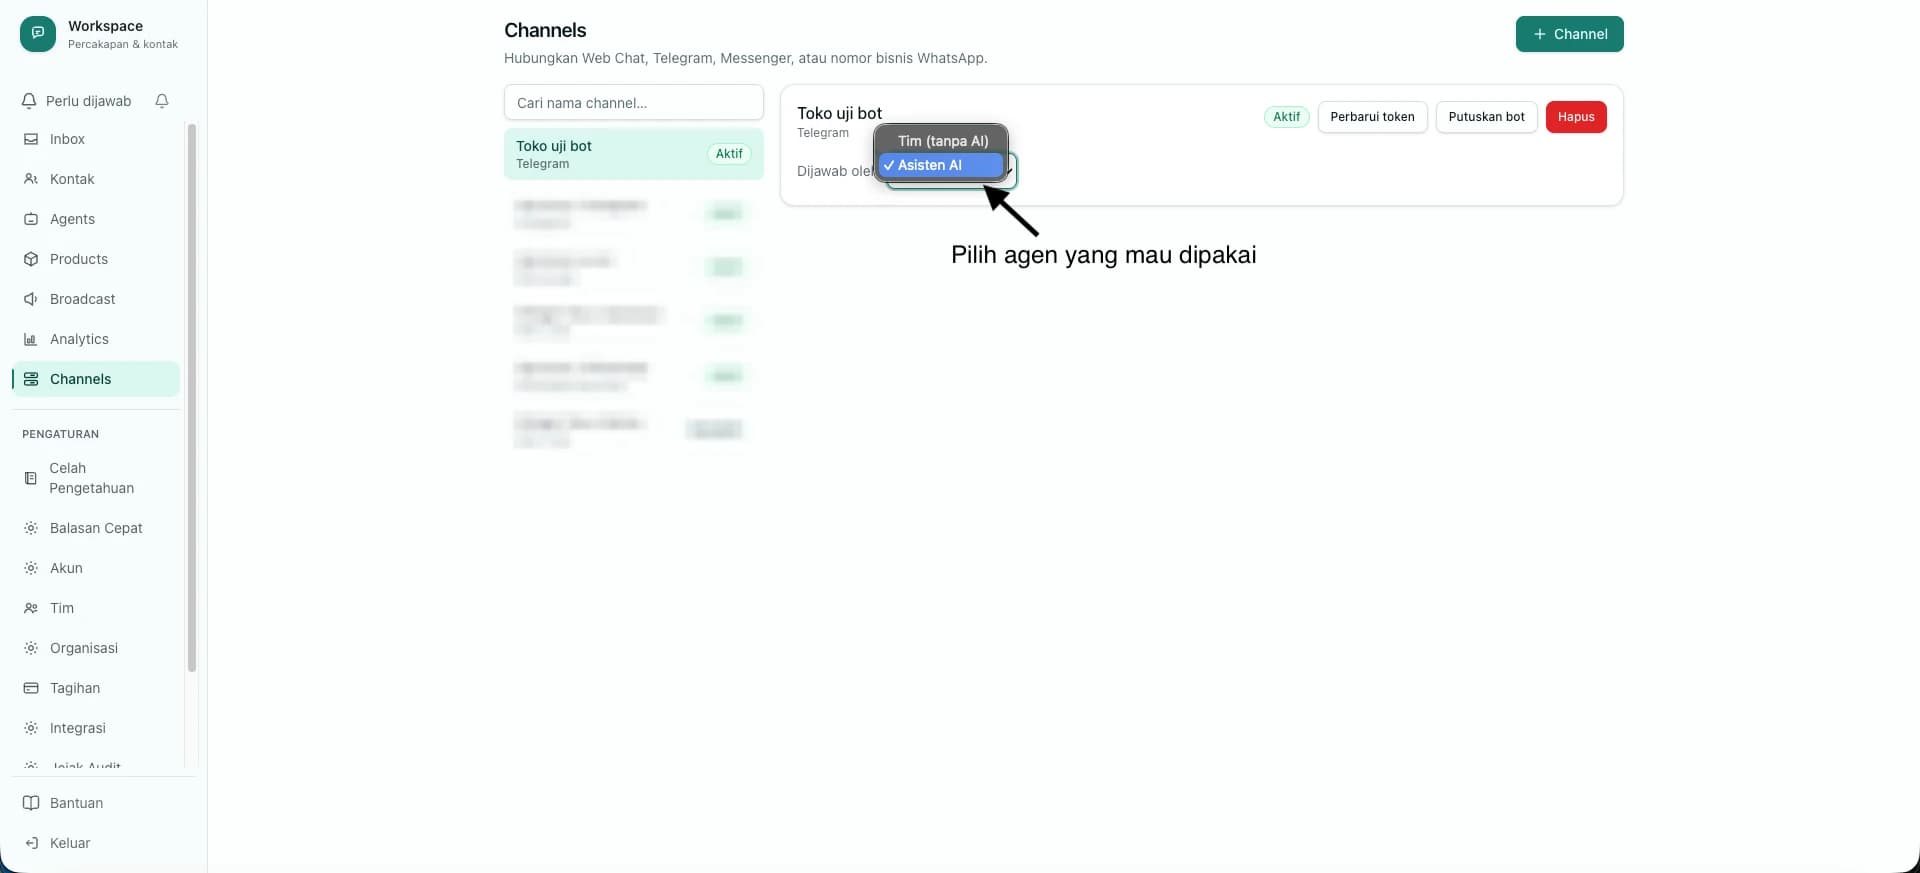
Task: Open Perlu dijawab in the sidebar
Action: (89, 101)
